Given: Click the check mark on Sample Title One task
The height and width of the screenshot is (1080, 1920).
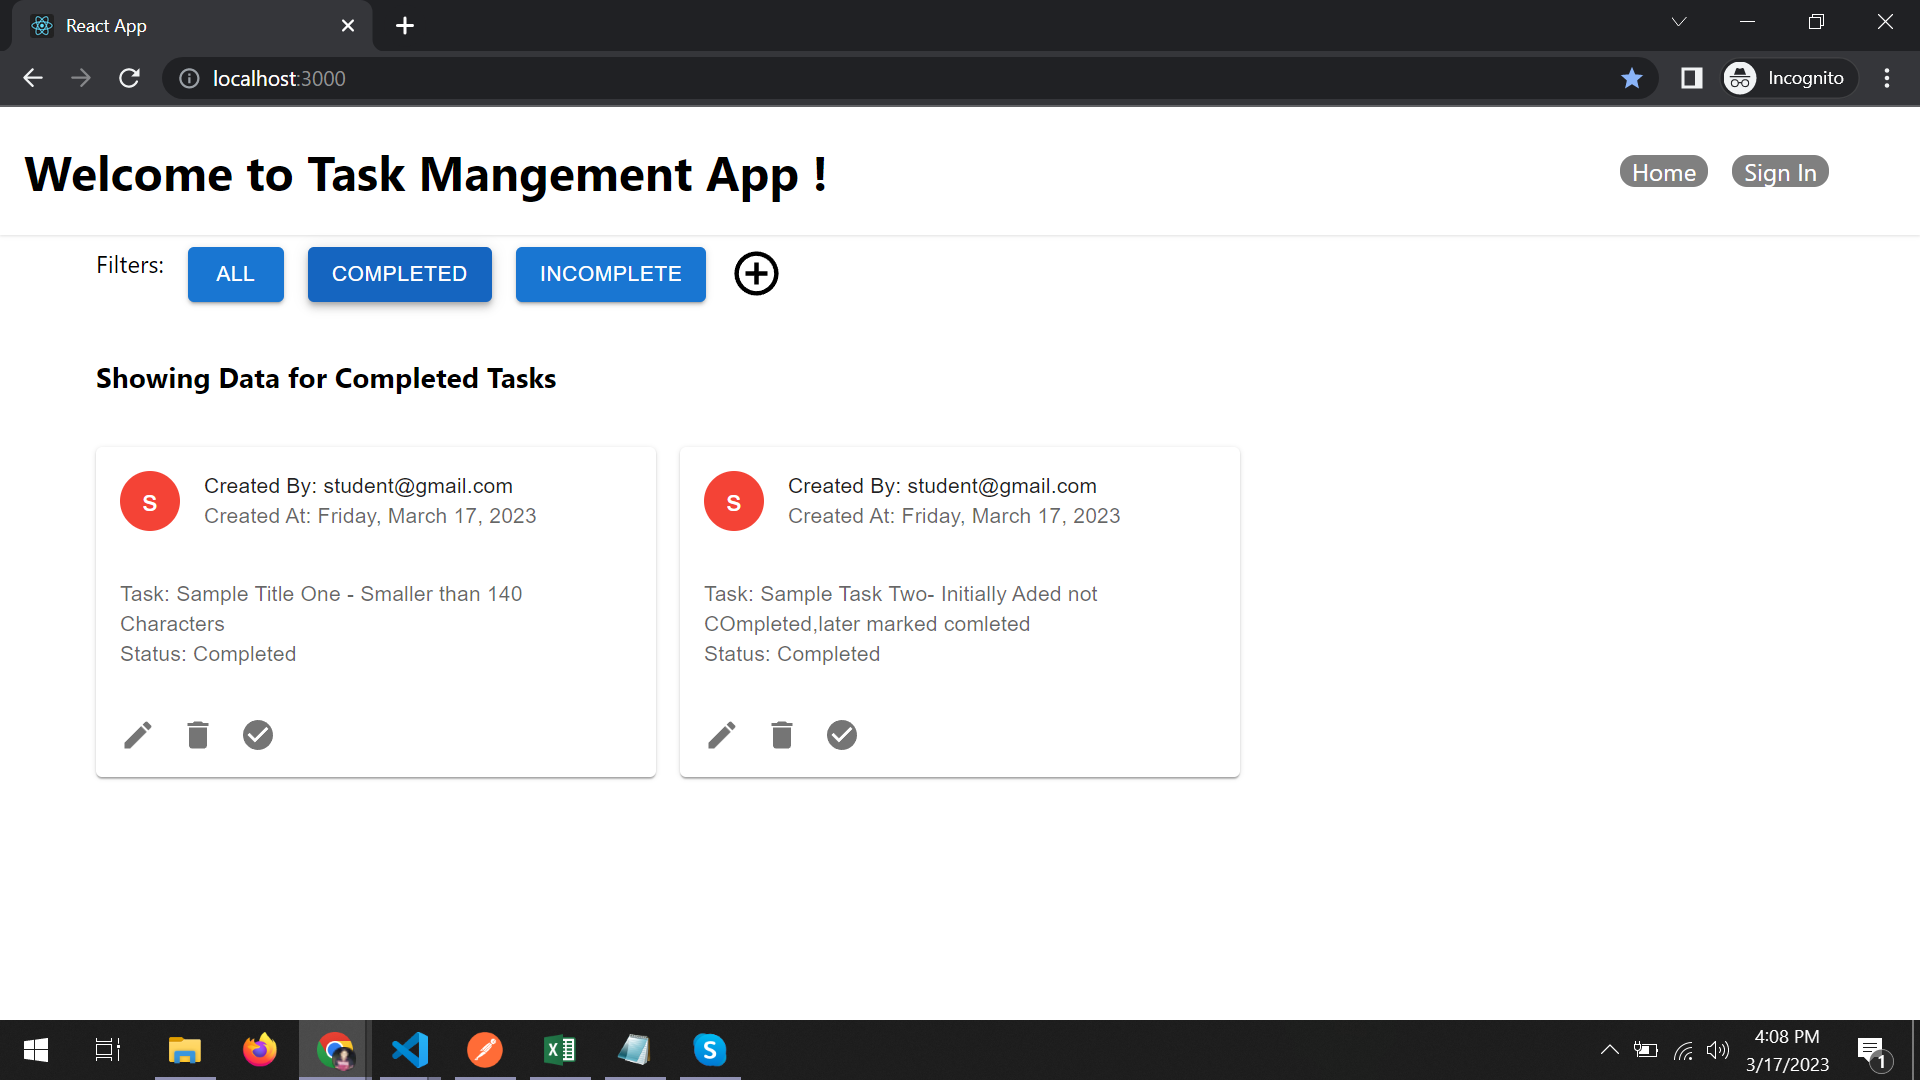Looking at the screenshot, I should pos(258,735).
